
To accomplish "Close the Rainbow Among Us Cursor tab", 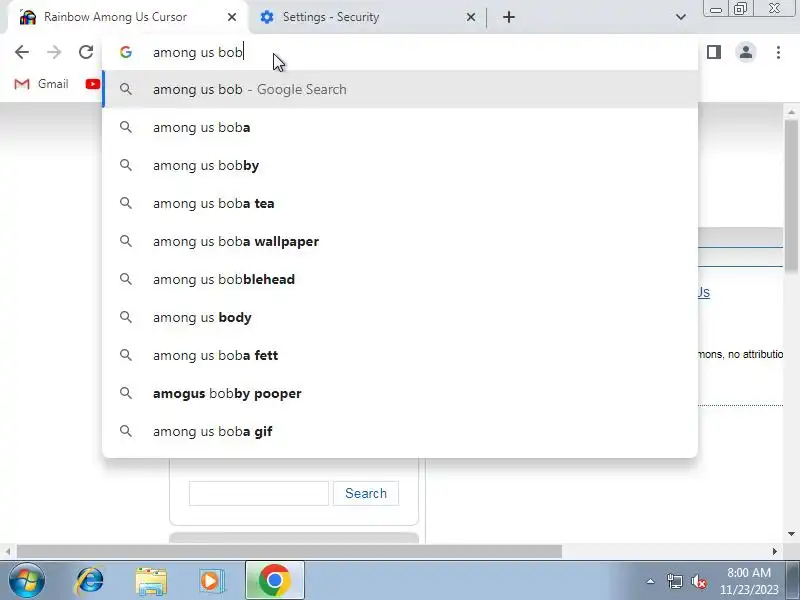I will click(232, 17).
